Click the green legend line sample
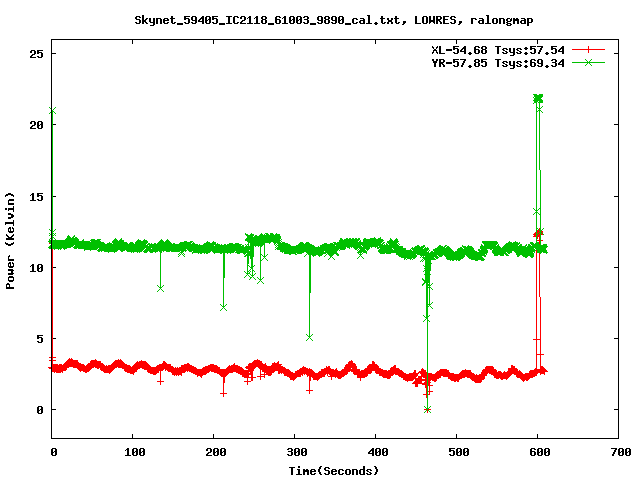Image resolution: width=640 pixels, height=480 pixels. (588, 62)
